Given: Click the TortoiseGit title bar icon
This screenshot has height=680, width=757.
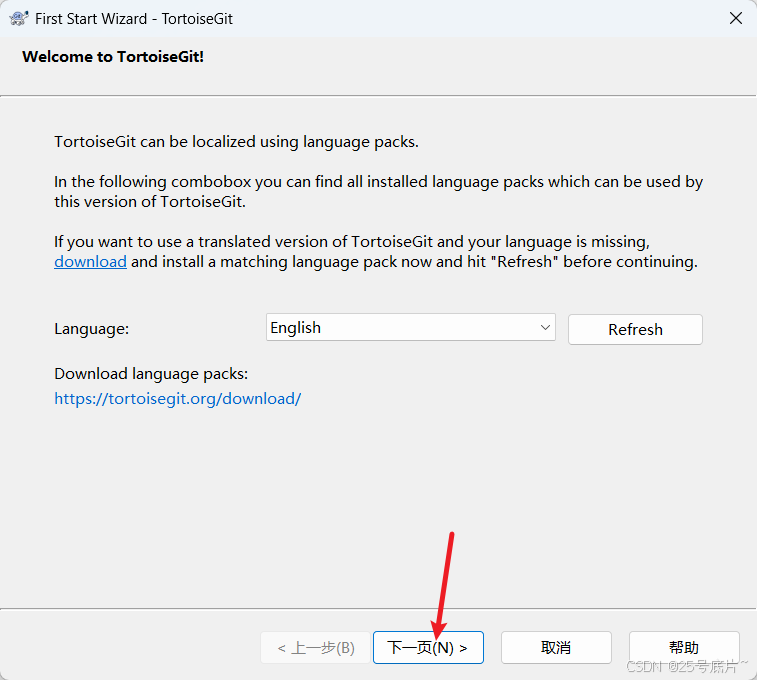Looking at the screenshot, I should point(18,18).
